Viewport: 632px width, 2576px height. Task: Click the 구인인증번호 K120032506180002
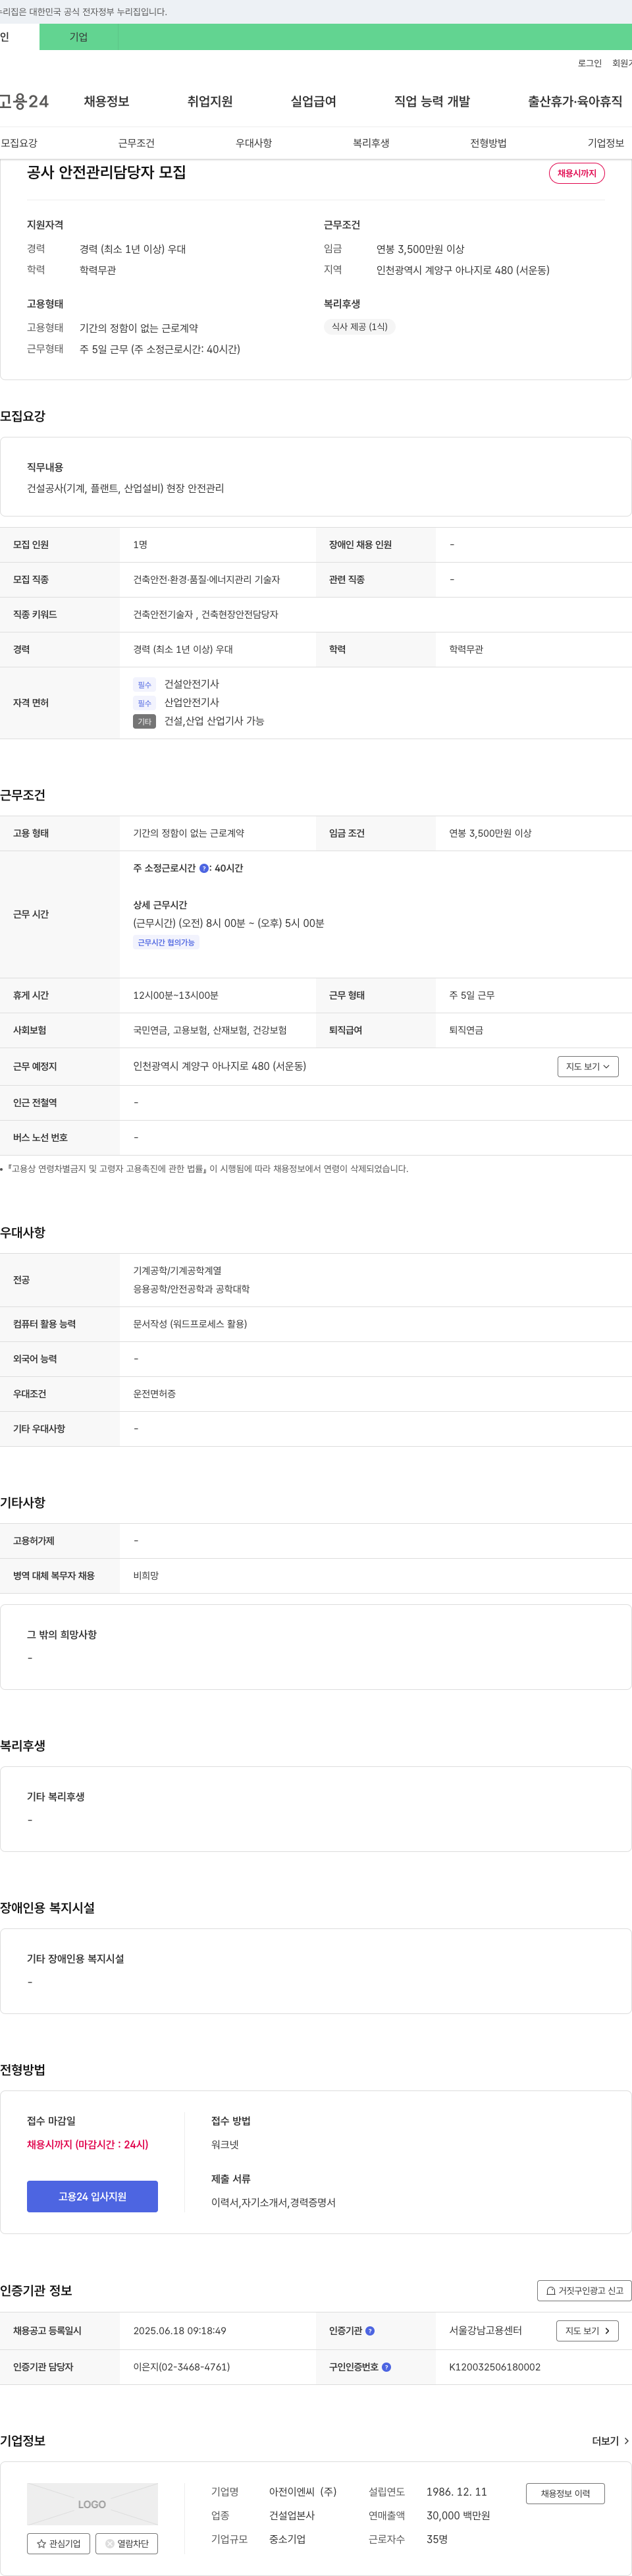[x=495, y=2367]
